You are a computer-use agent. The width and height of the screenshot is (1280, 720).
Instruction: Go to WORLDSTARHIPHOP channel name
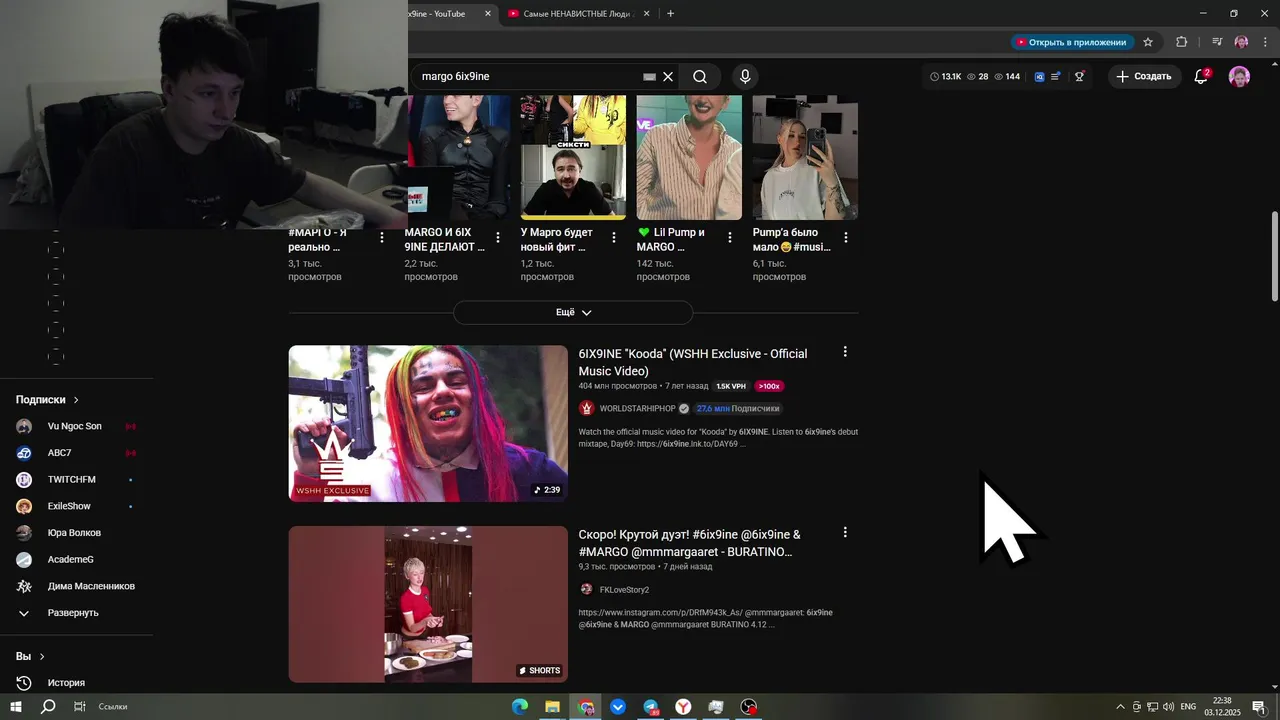637,409
